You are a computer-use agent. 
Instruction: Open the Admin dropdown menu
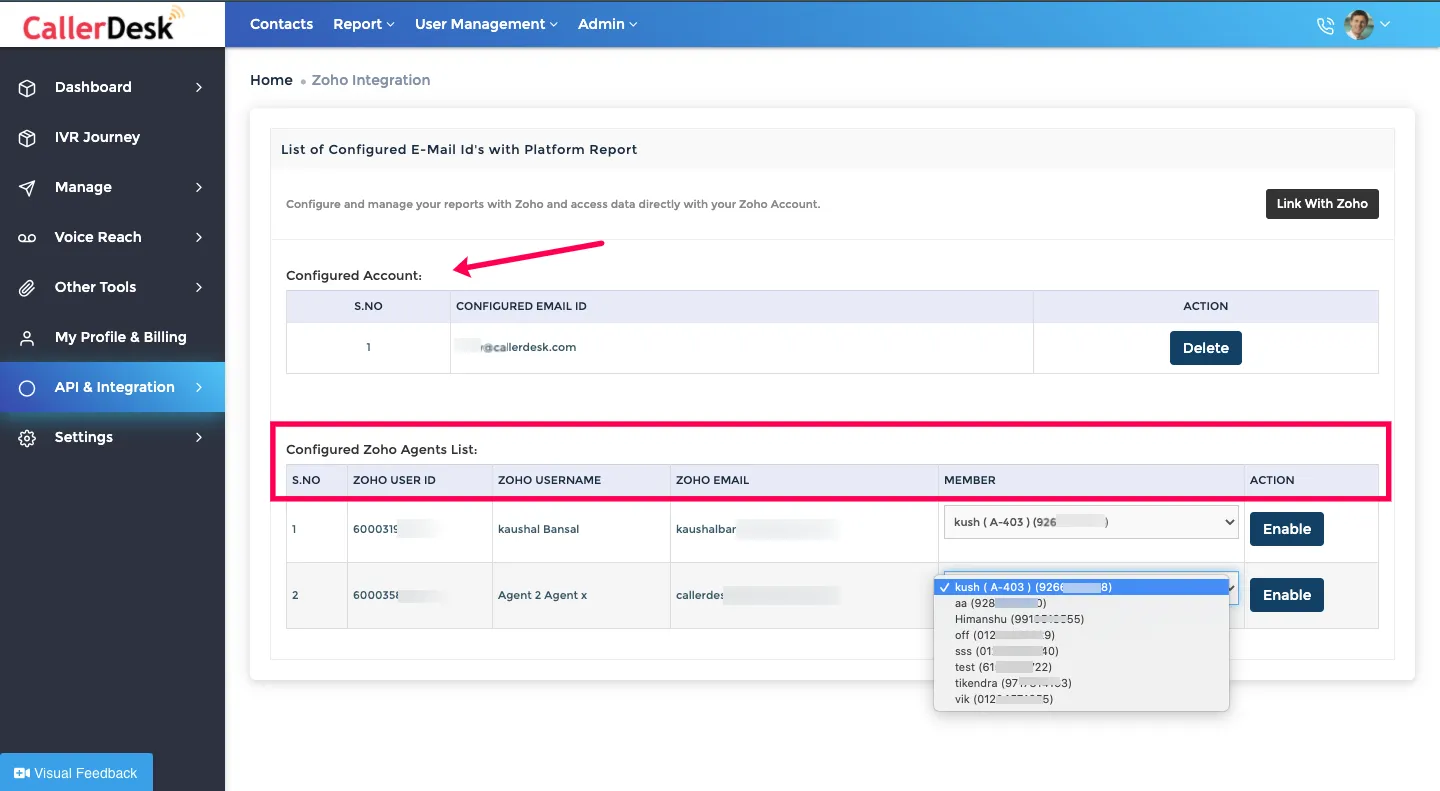pos(607,24)
